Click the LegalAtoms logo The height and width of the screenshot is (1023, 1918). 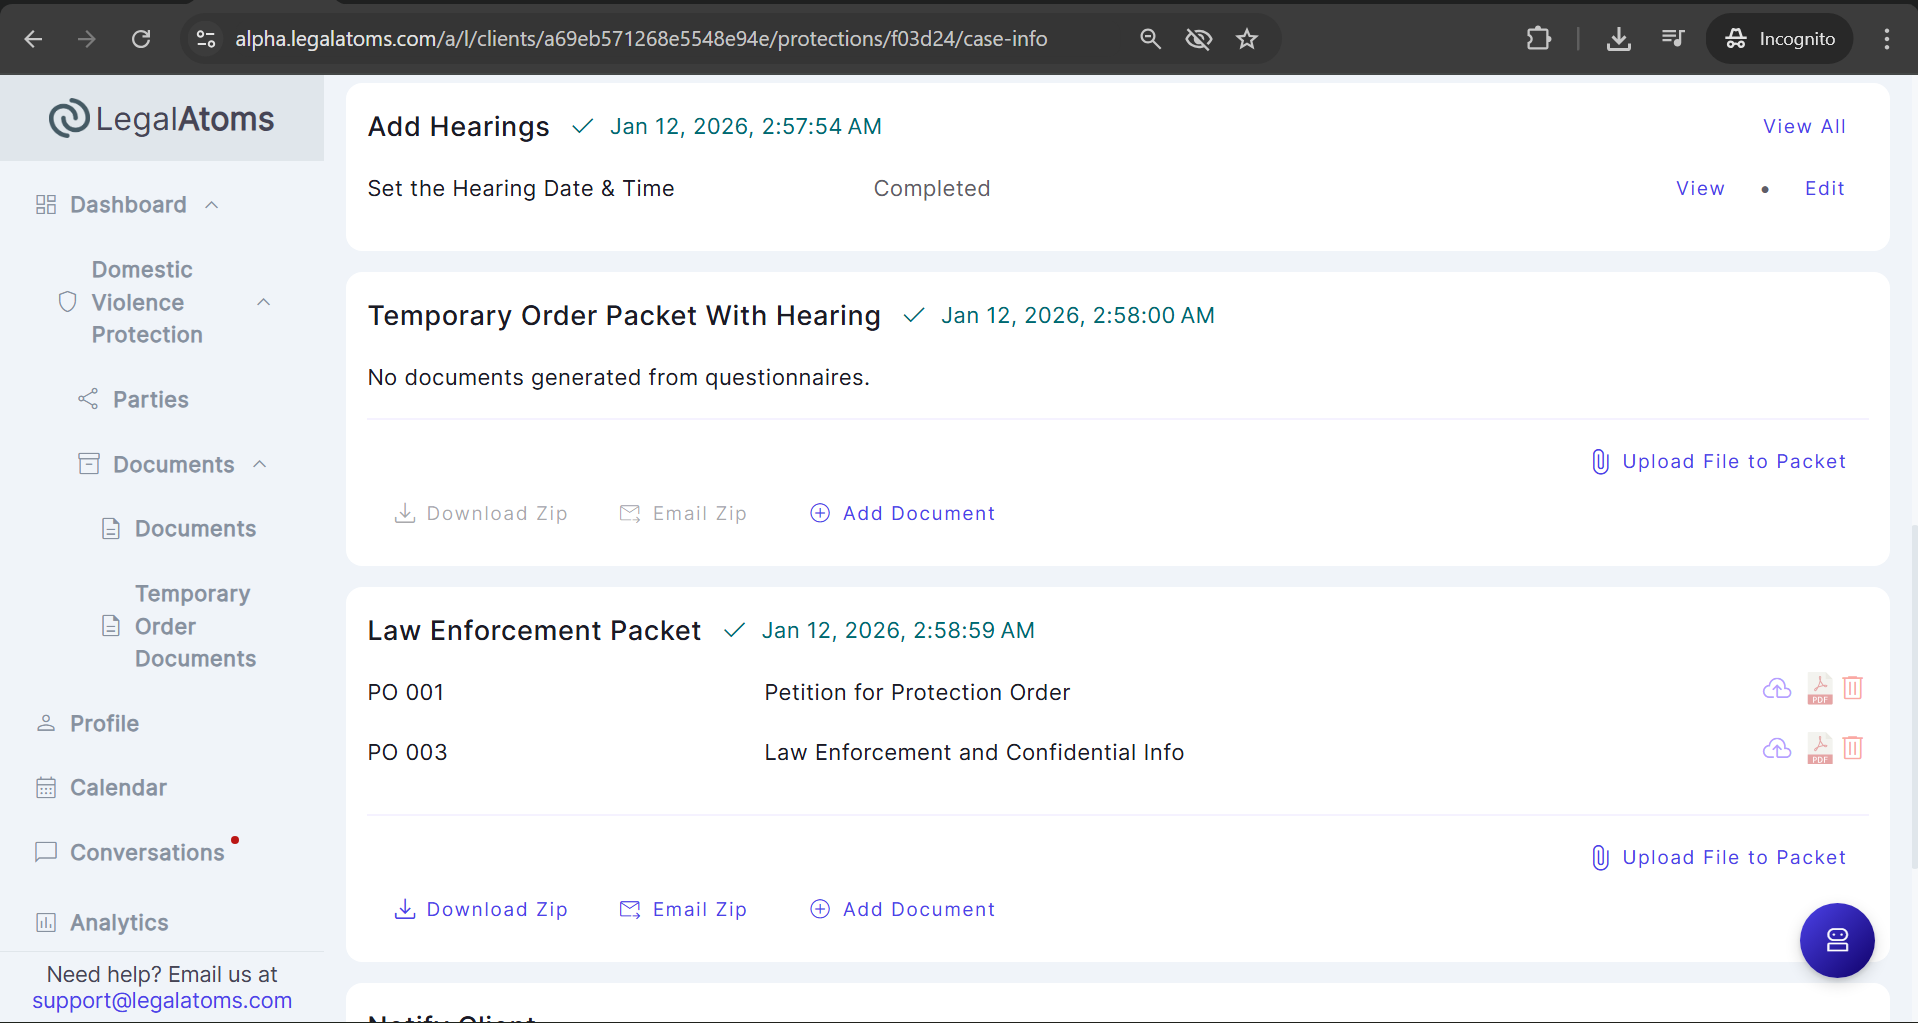coord(162,119)
